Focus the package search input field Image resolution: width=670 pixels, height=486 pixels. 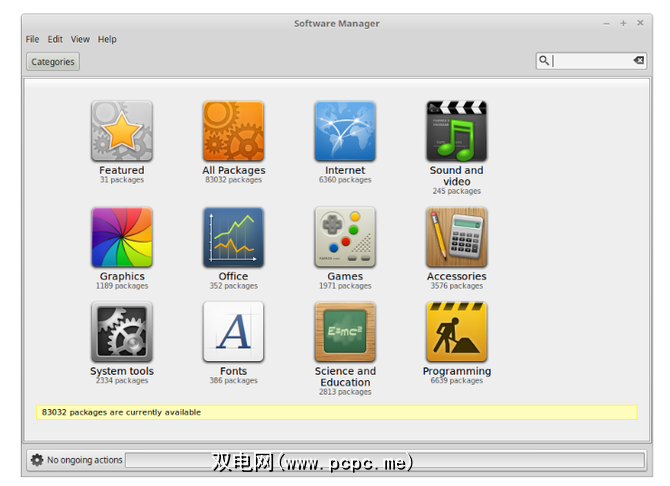591,61
